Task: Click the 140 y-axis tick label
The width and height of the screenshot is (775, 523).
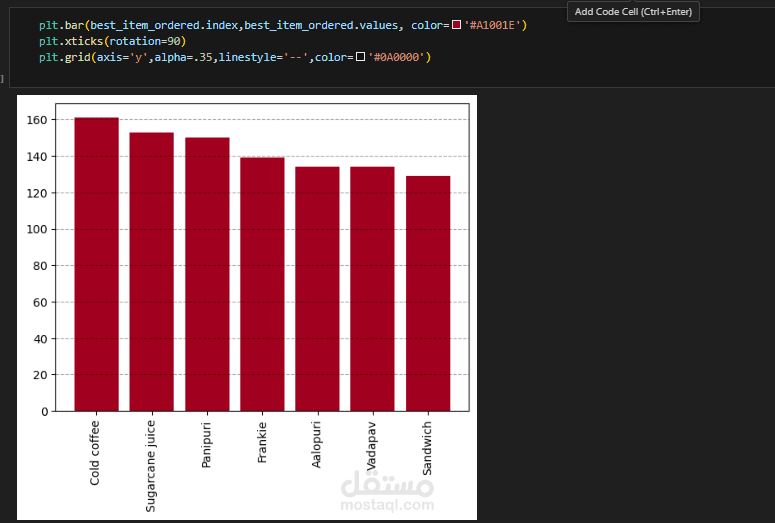Action: point(37,157)
